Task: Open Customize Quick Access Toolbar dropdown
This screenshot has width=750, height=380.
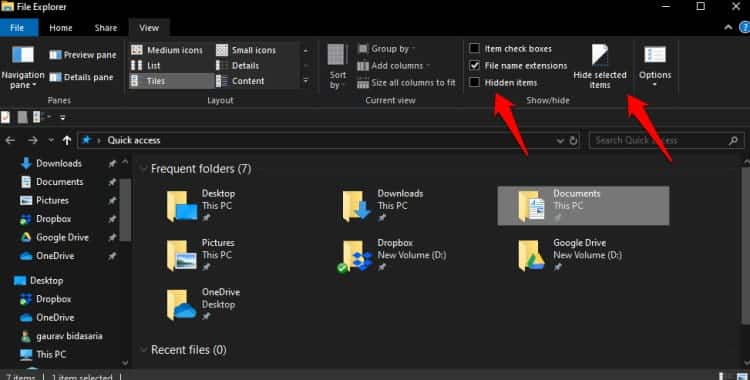Action: point(62,117)
